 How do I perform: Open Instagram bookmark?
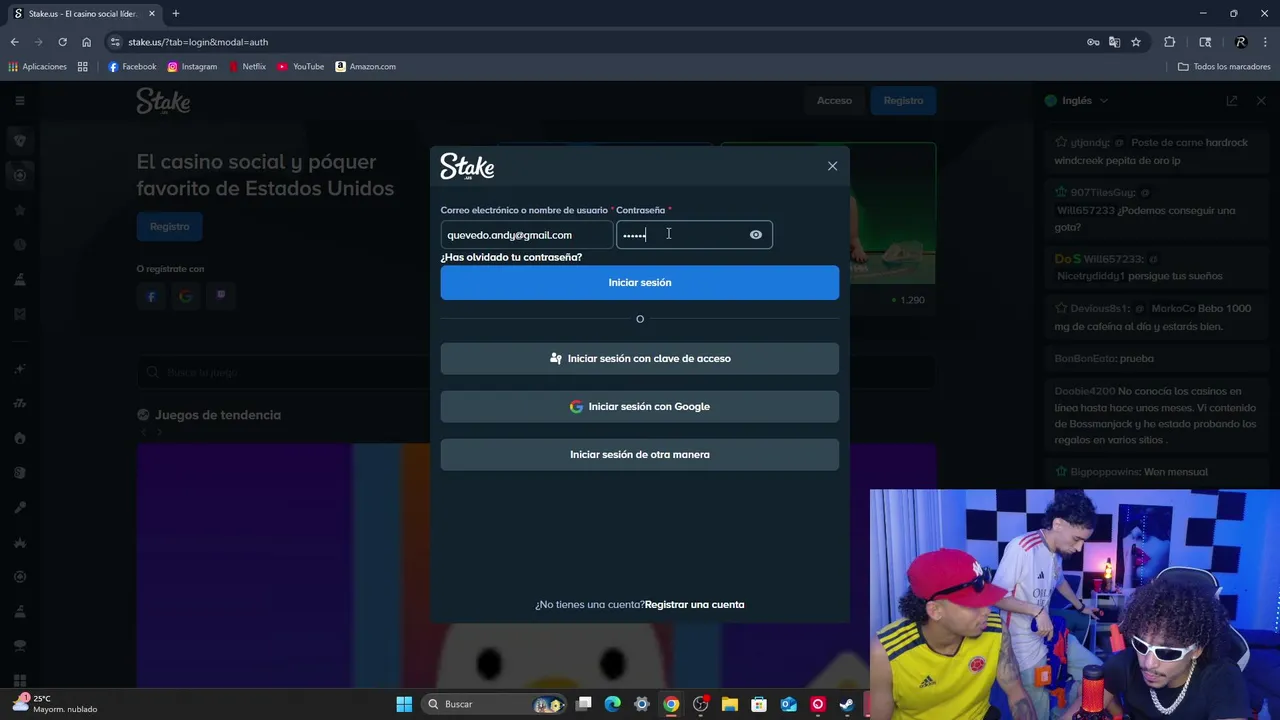point(192,67)
